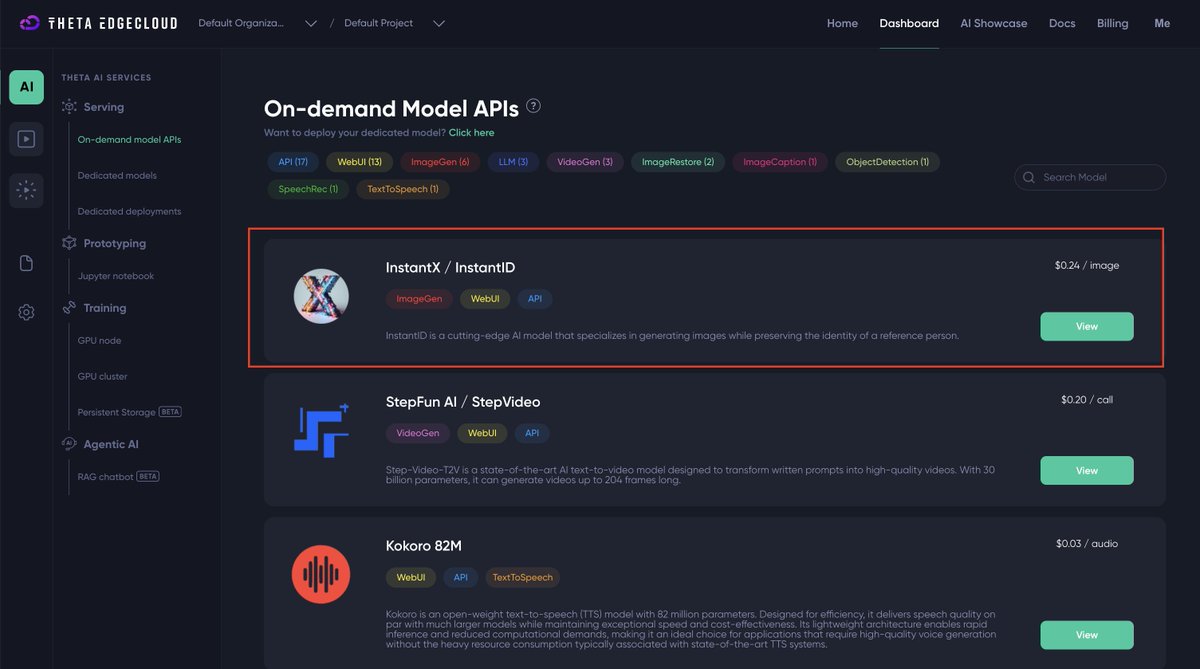The height and width of the screenshot is (669, 1200).
Task: Click the $0.24 / image price
Action: 1087,266
